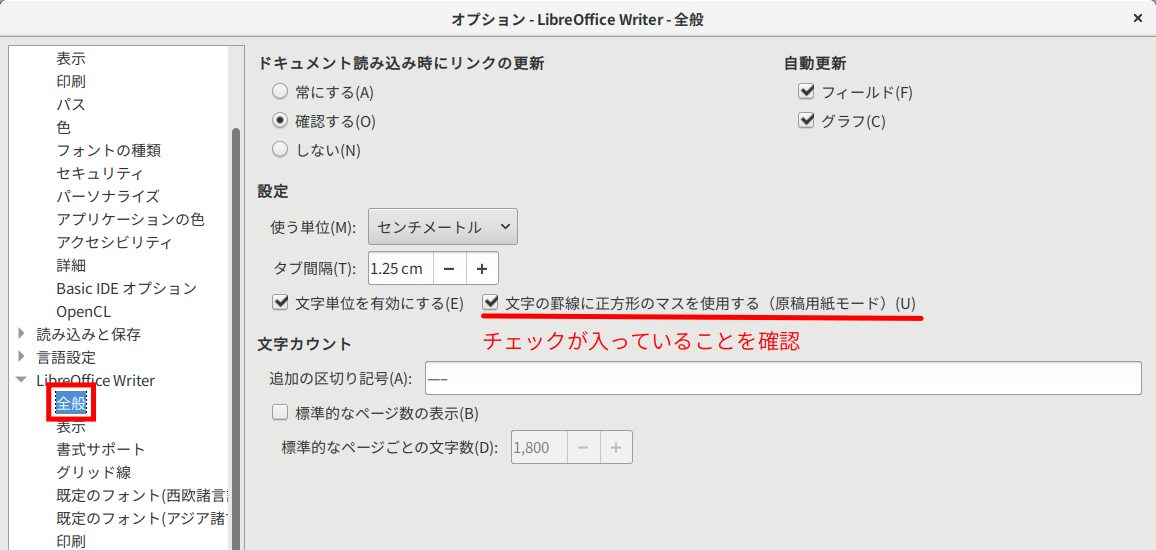Select 表示 under LibreOffice Writer
This screenshot has width=1156, height=550.
coord(71,426)
